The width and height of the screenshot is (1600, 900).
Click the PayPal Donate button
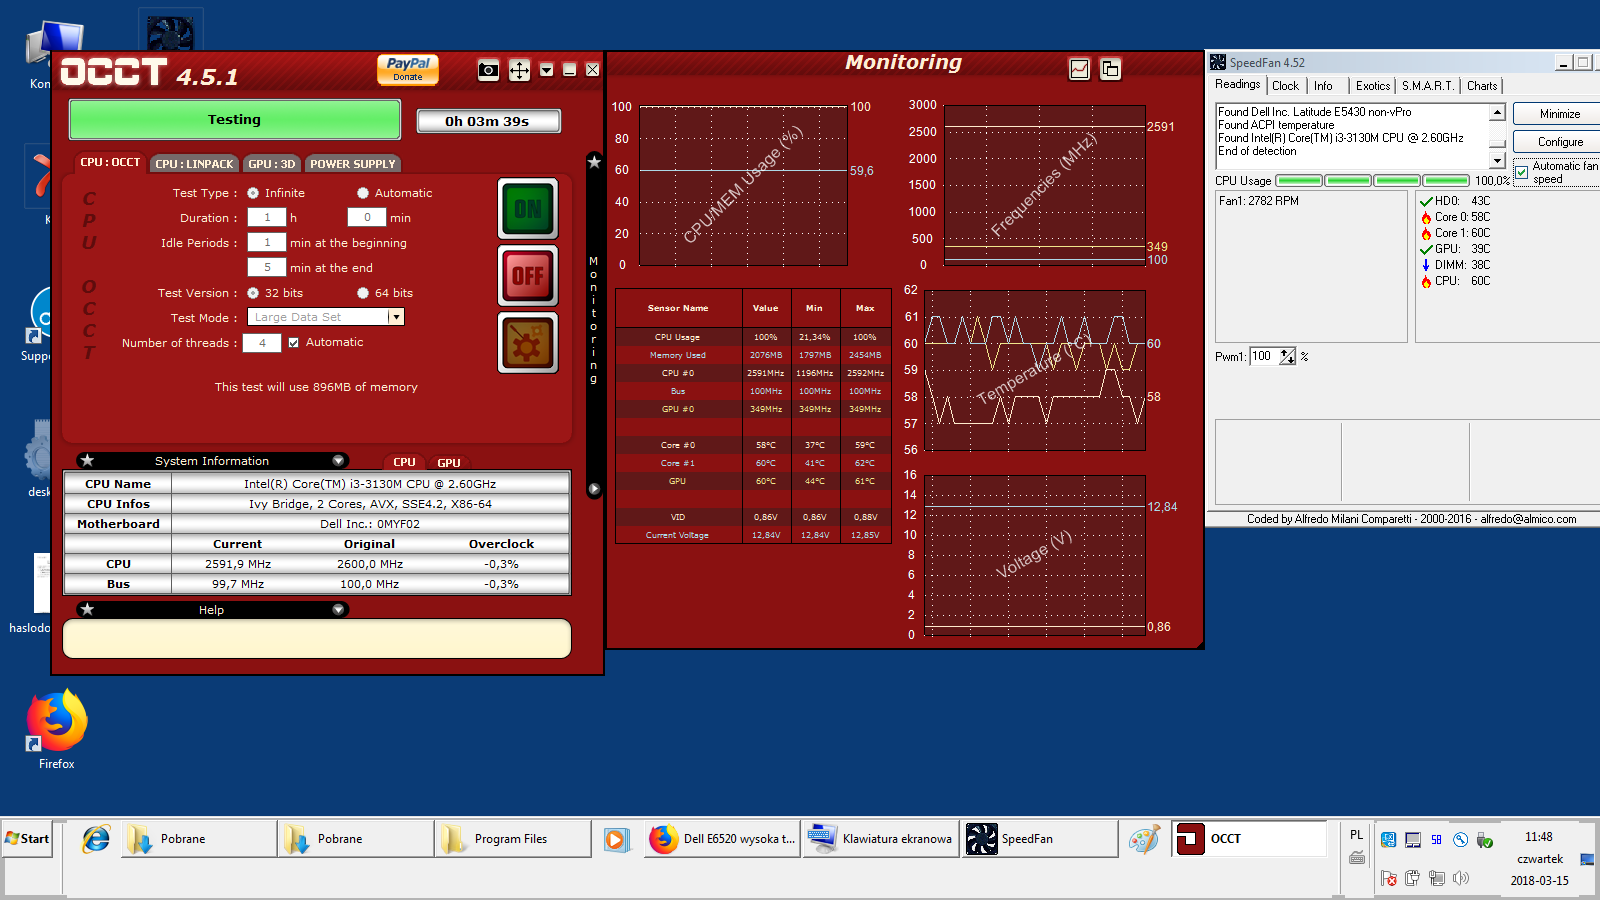[x=408, y=69]
